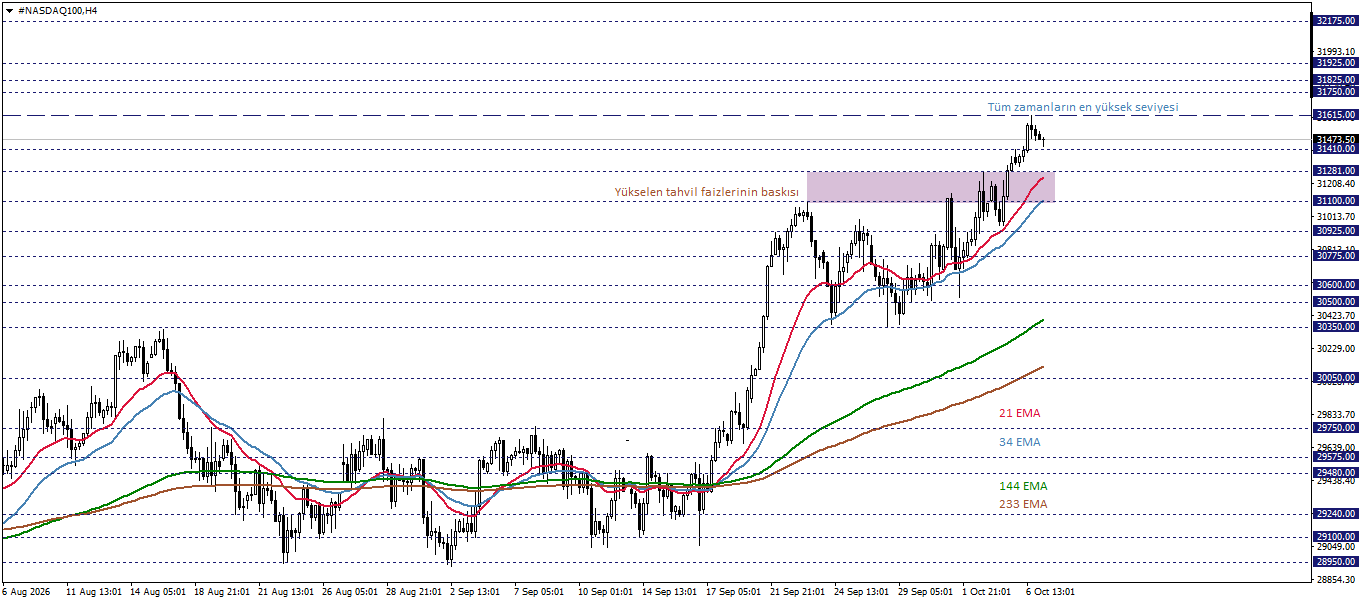This screenshot has height=603, width=1362.
Task: Click the '10 Sep 01:01' time axis label
Action: point(607,592)
